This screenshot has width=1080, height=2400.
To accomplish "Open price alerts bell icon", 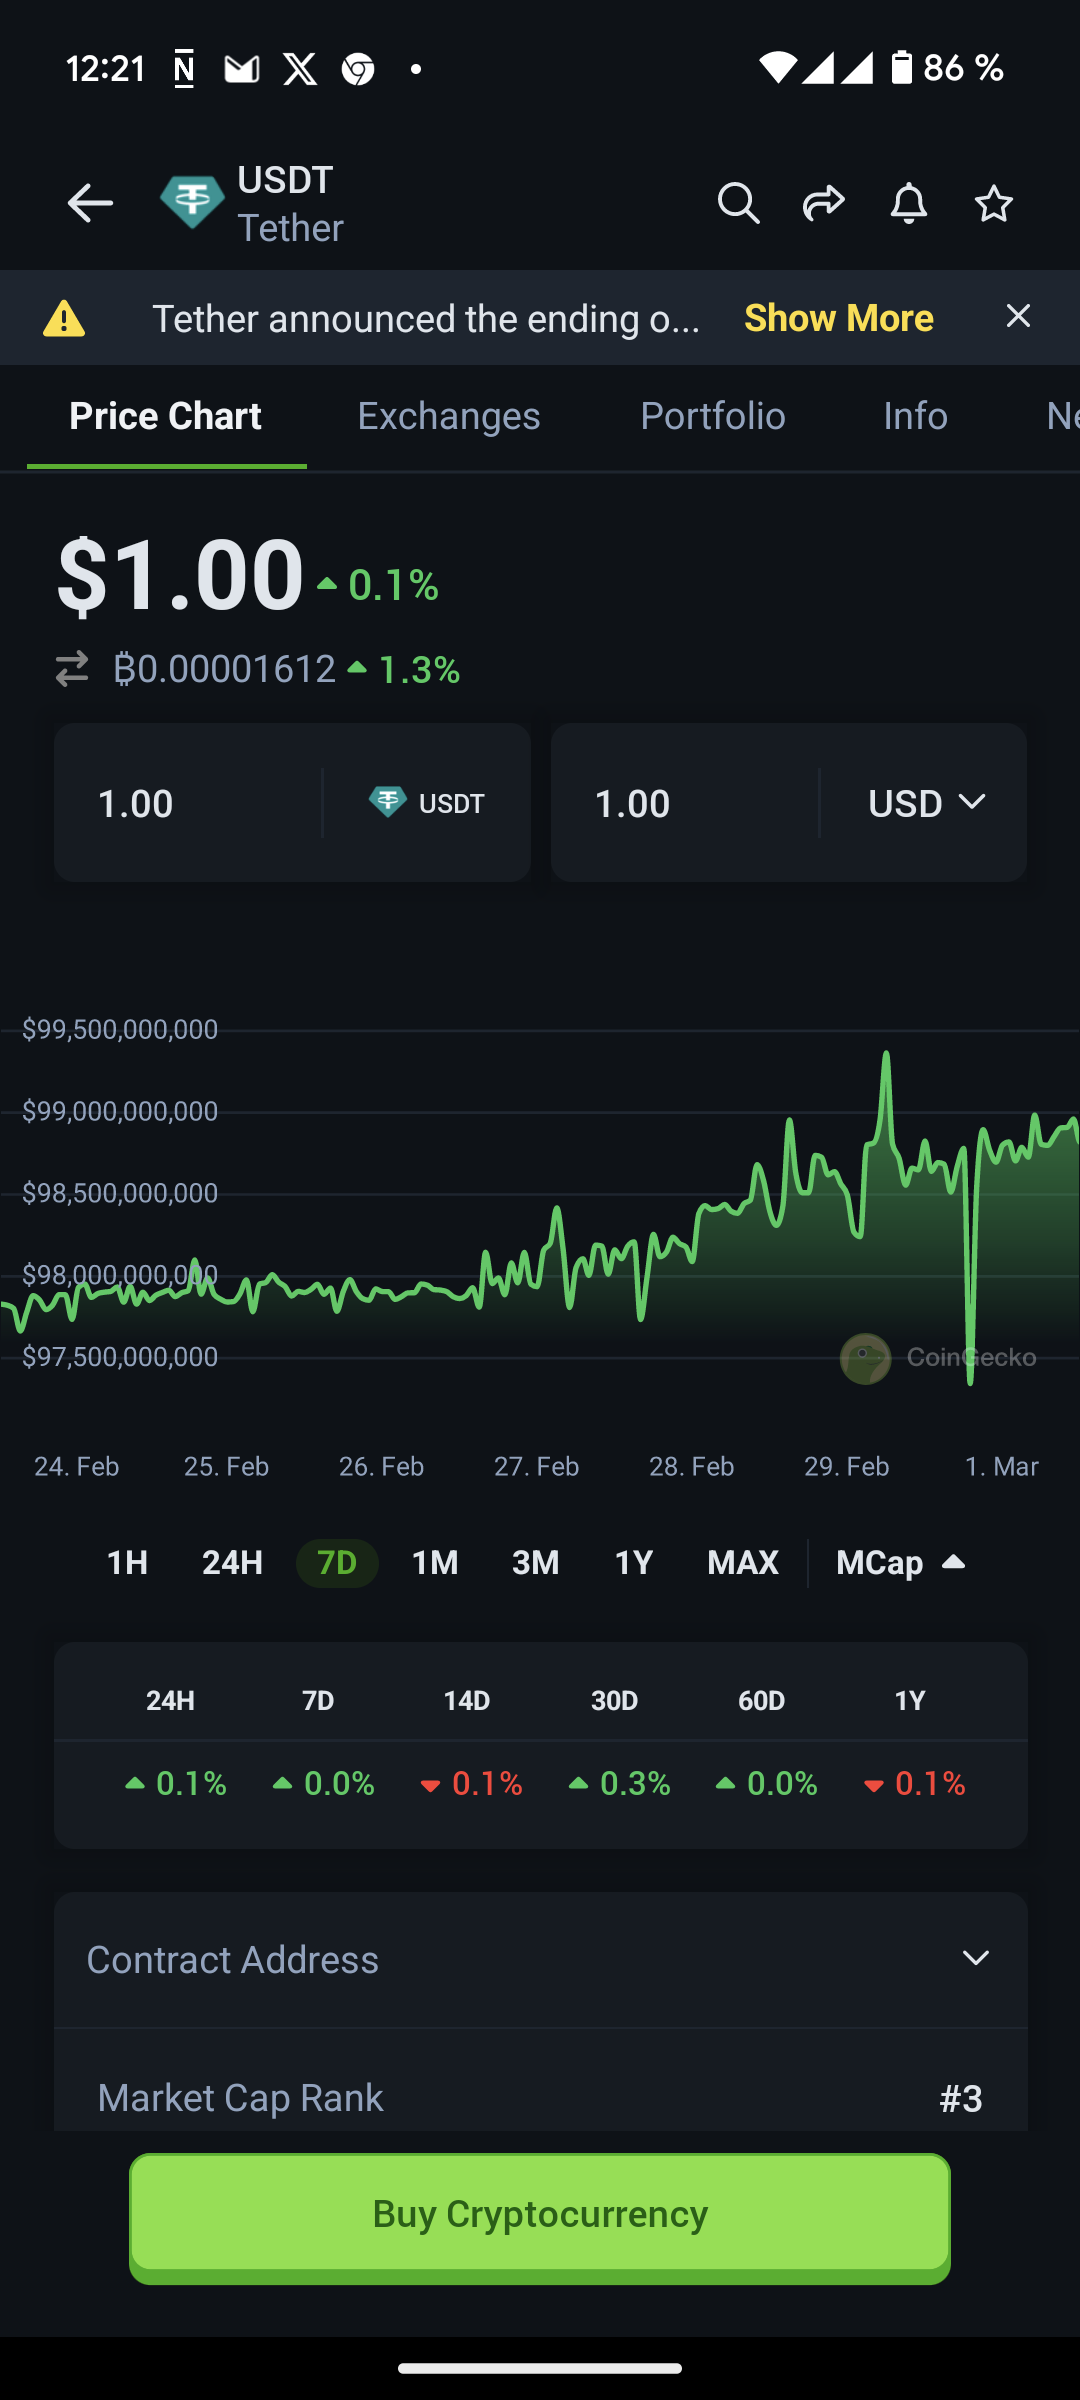I will (x=908, y=204).
